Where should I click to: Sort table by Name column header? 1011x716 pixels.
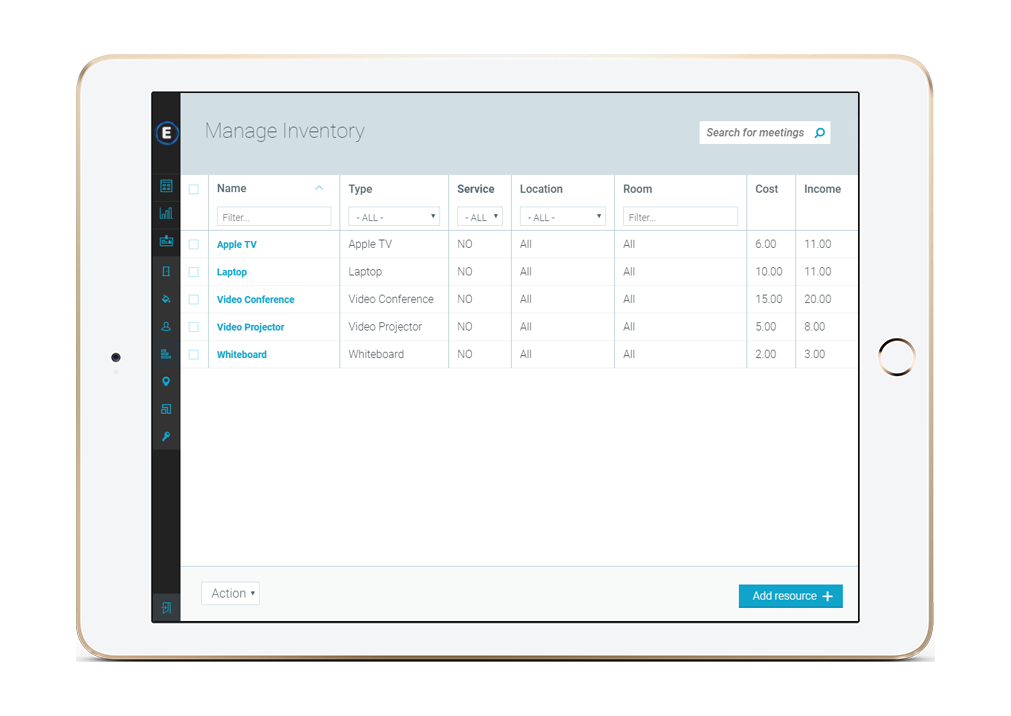click(232, 188)
